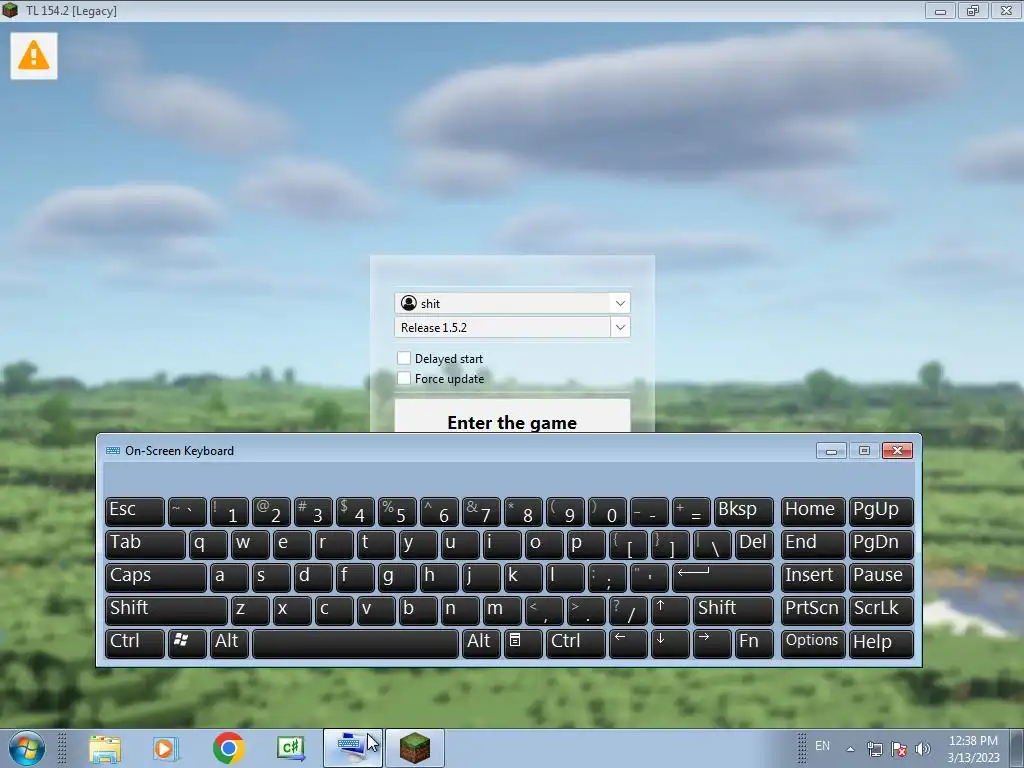Select On-Screen Keyboard taskbar icon
Screen dimensions: 1024x768
point(353,748)
